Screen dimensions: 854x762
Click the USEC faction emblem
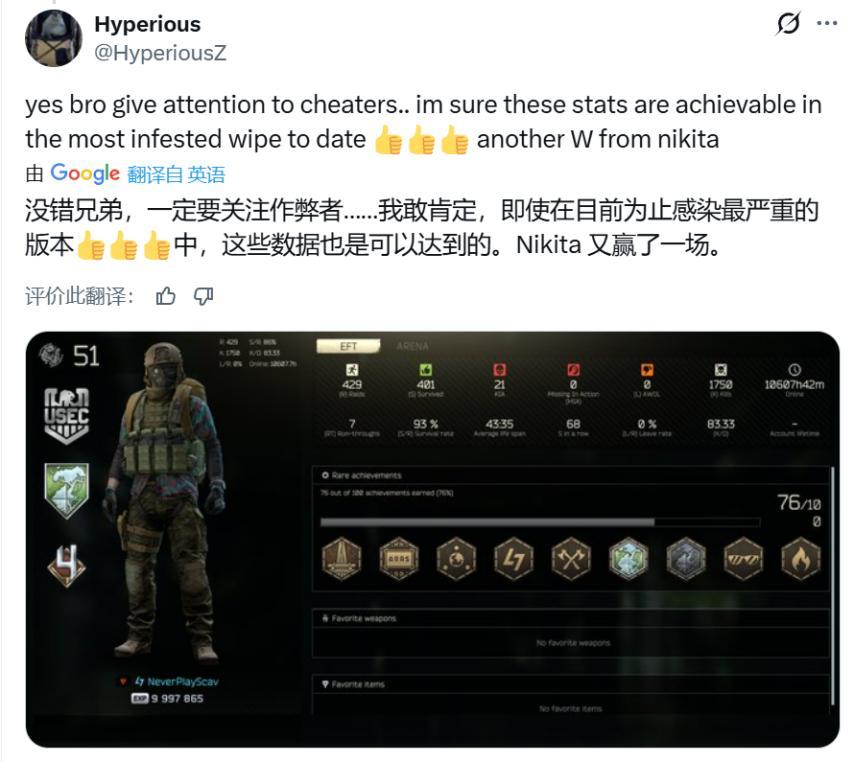click(x=66, y=416)
